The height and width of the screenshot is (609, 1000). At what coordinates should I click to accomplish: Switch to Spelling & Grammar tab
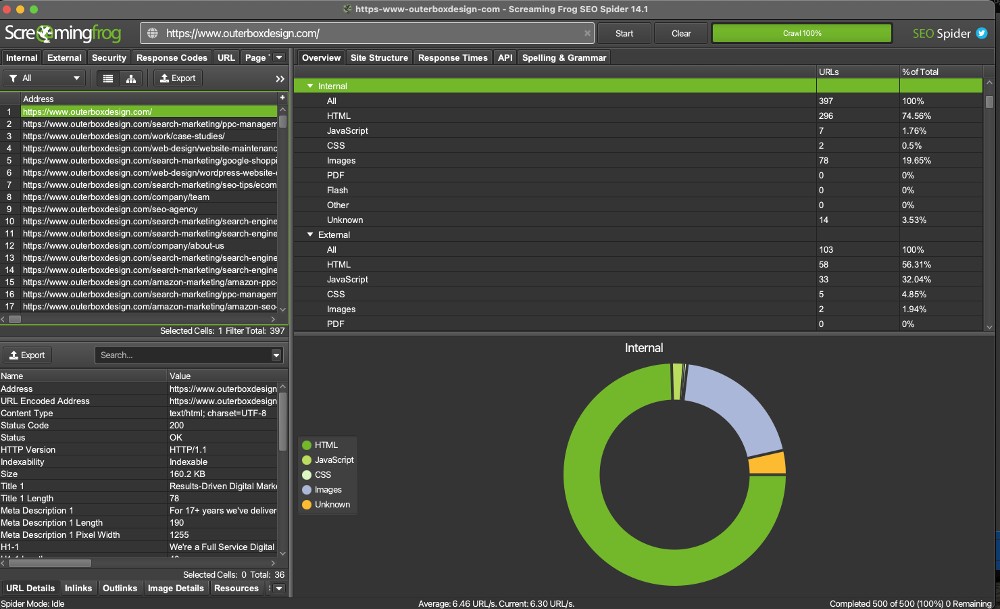click(x=564, y=57)
